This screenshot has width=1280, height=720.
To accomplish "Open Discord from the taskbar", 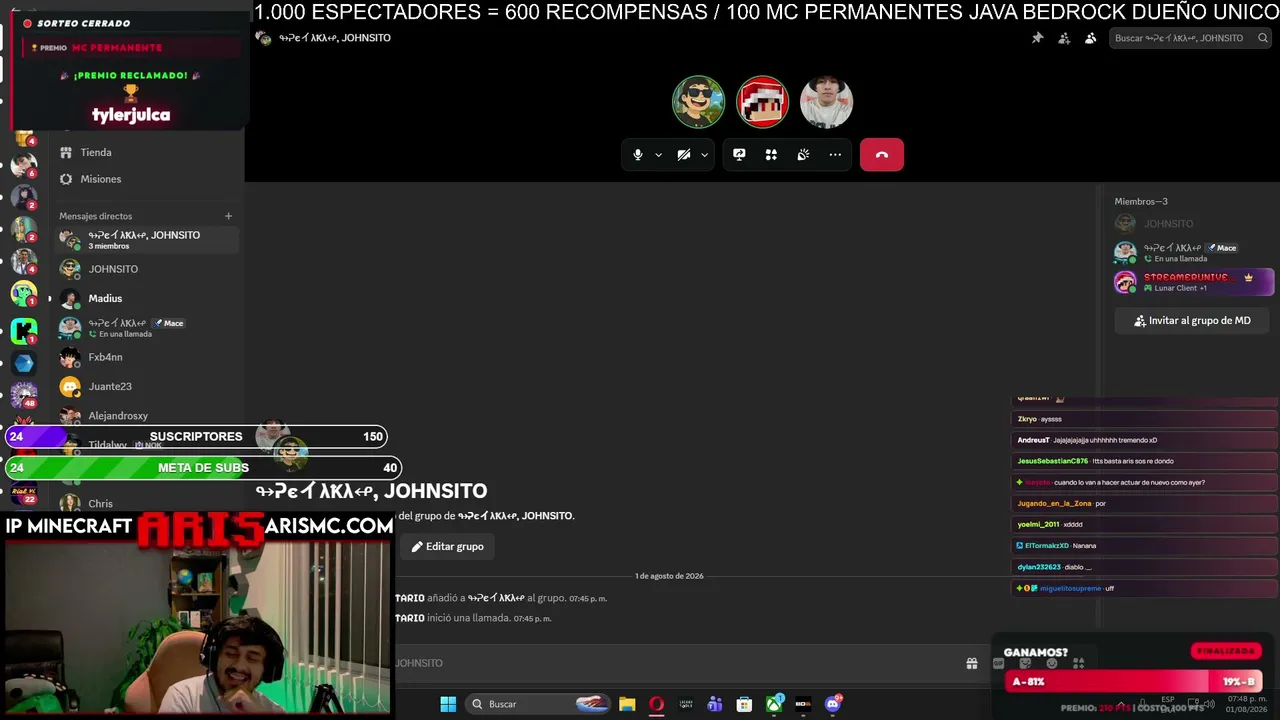I will [x=833, y=704].
